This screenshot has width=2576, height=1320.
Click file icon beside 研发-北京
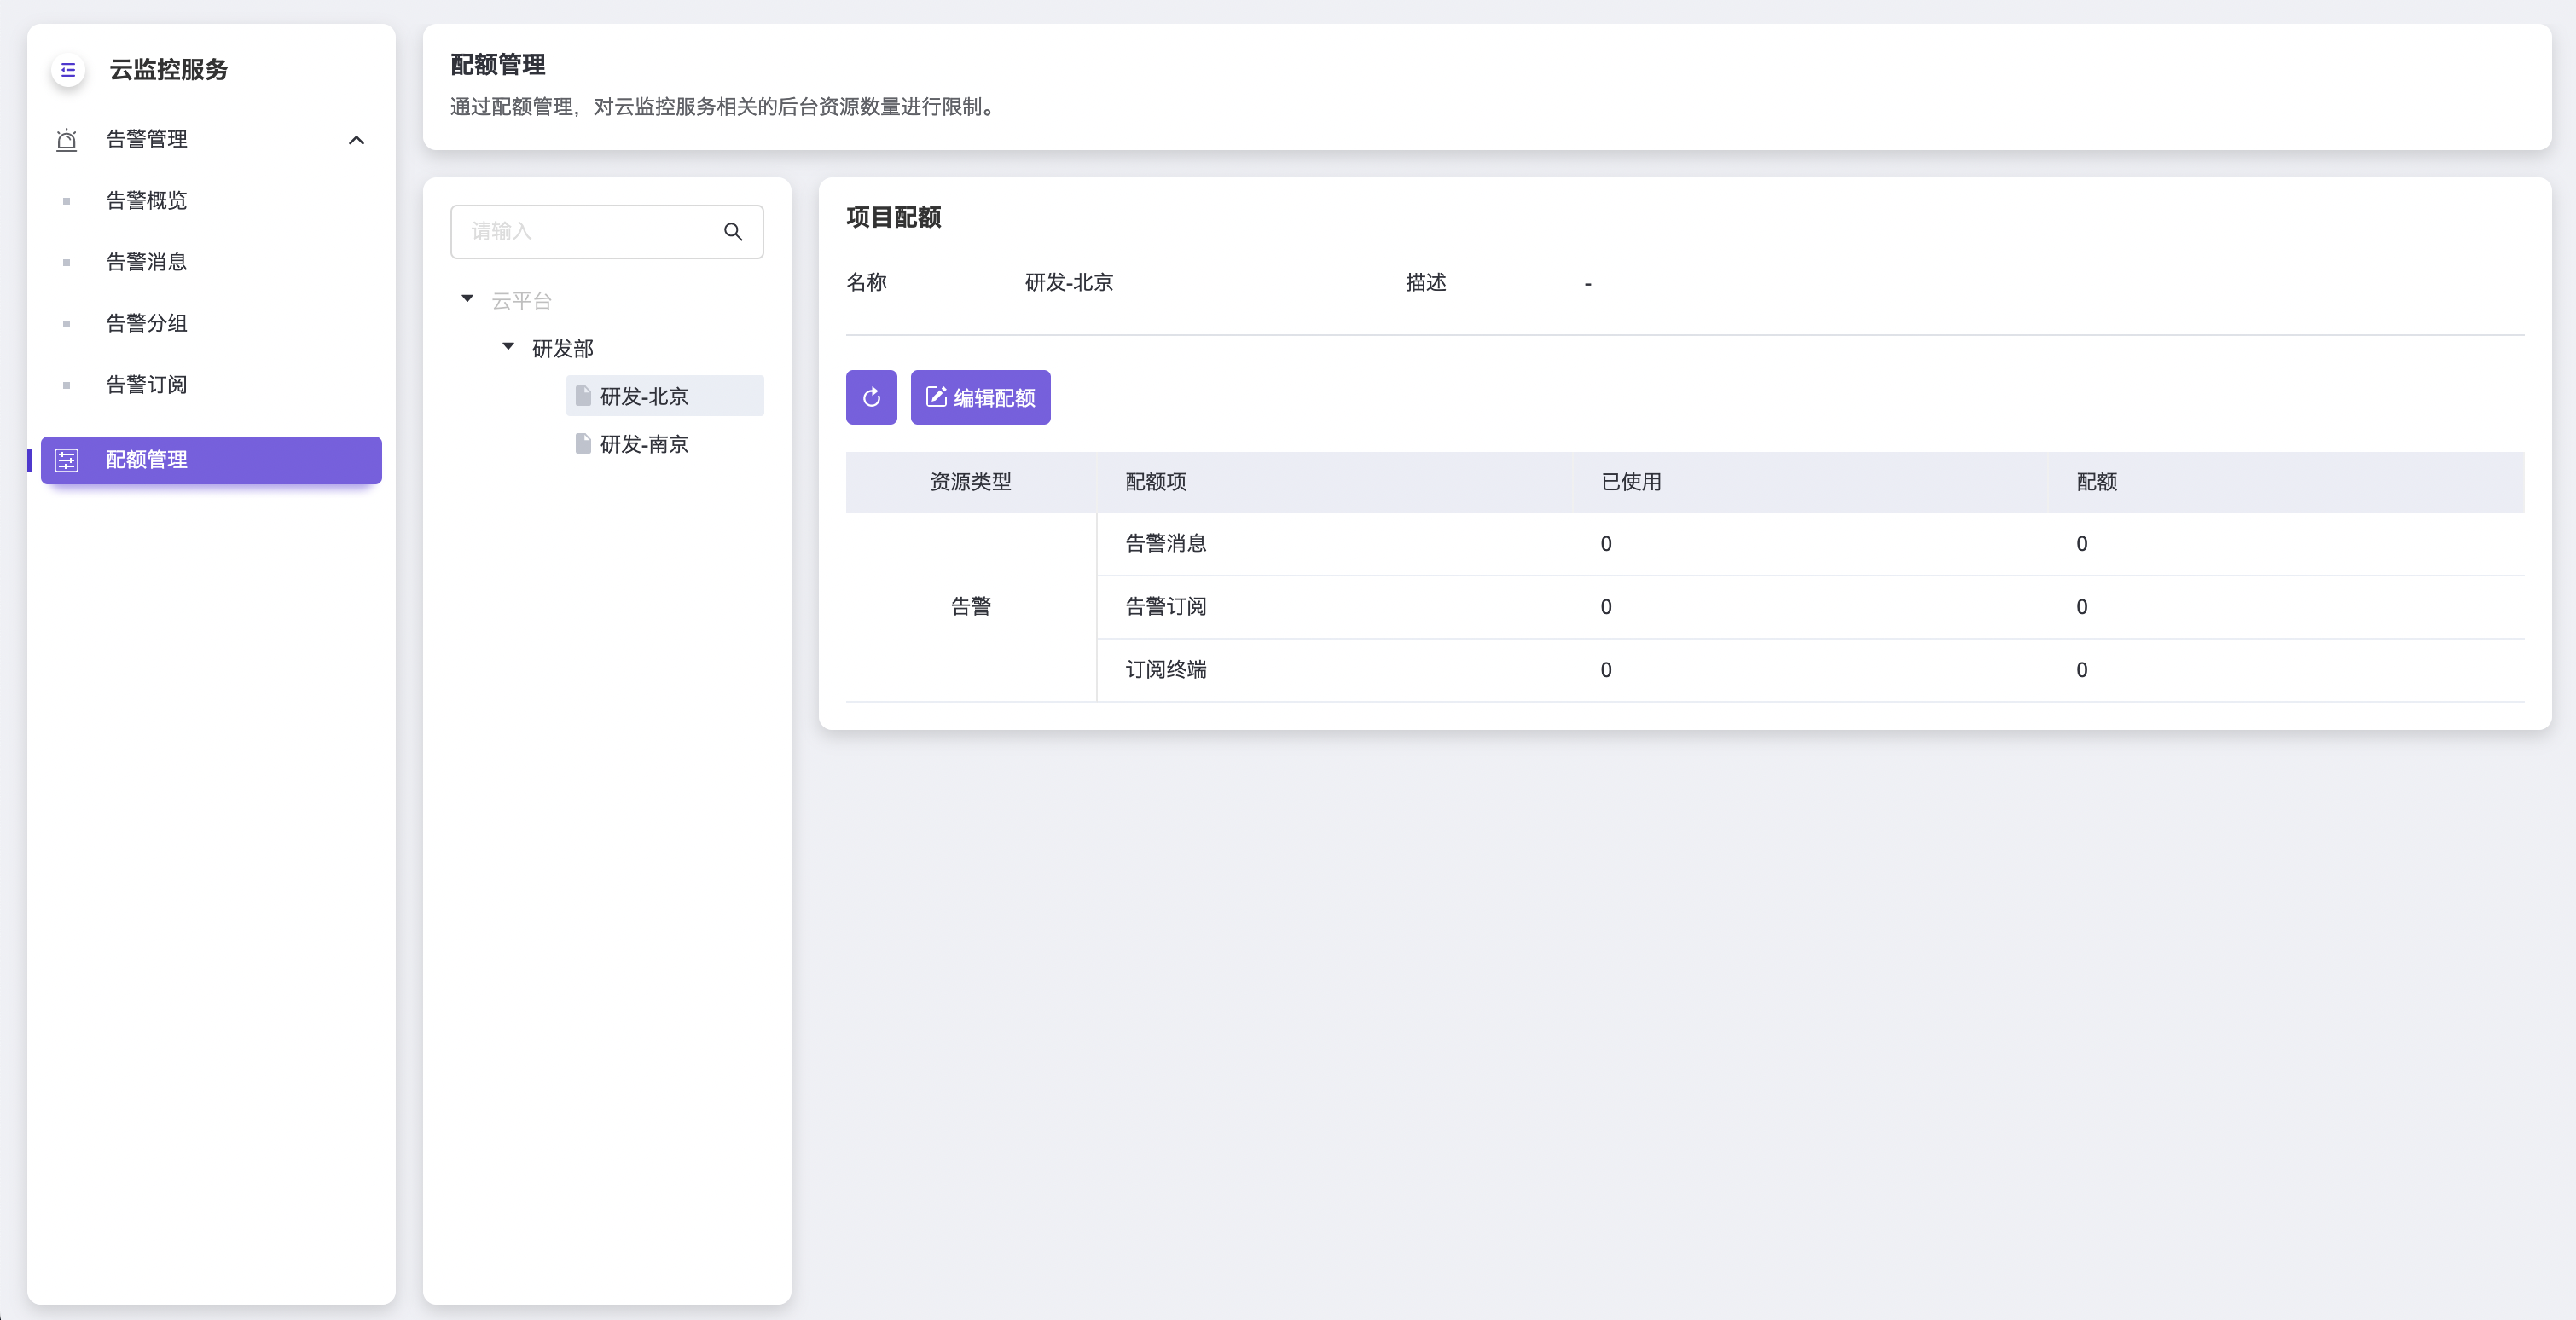(x=583, y=396)
